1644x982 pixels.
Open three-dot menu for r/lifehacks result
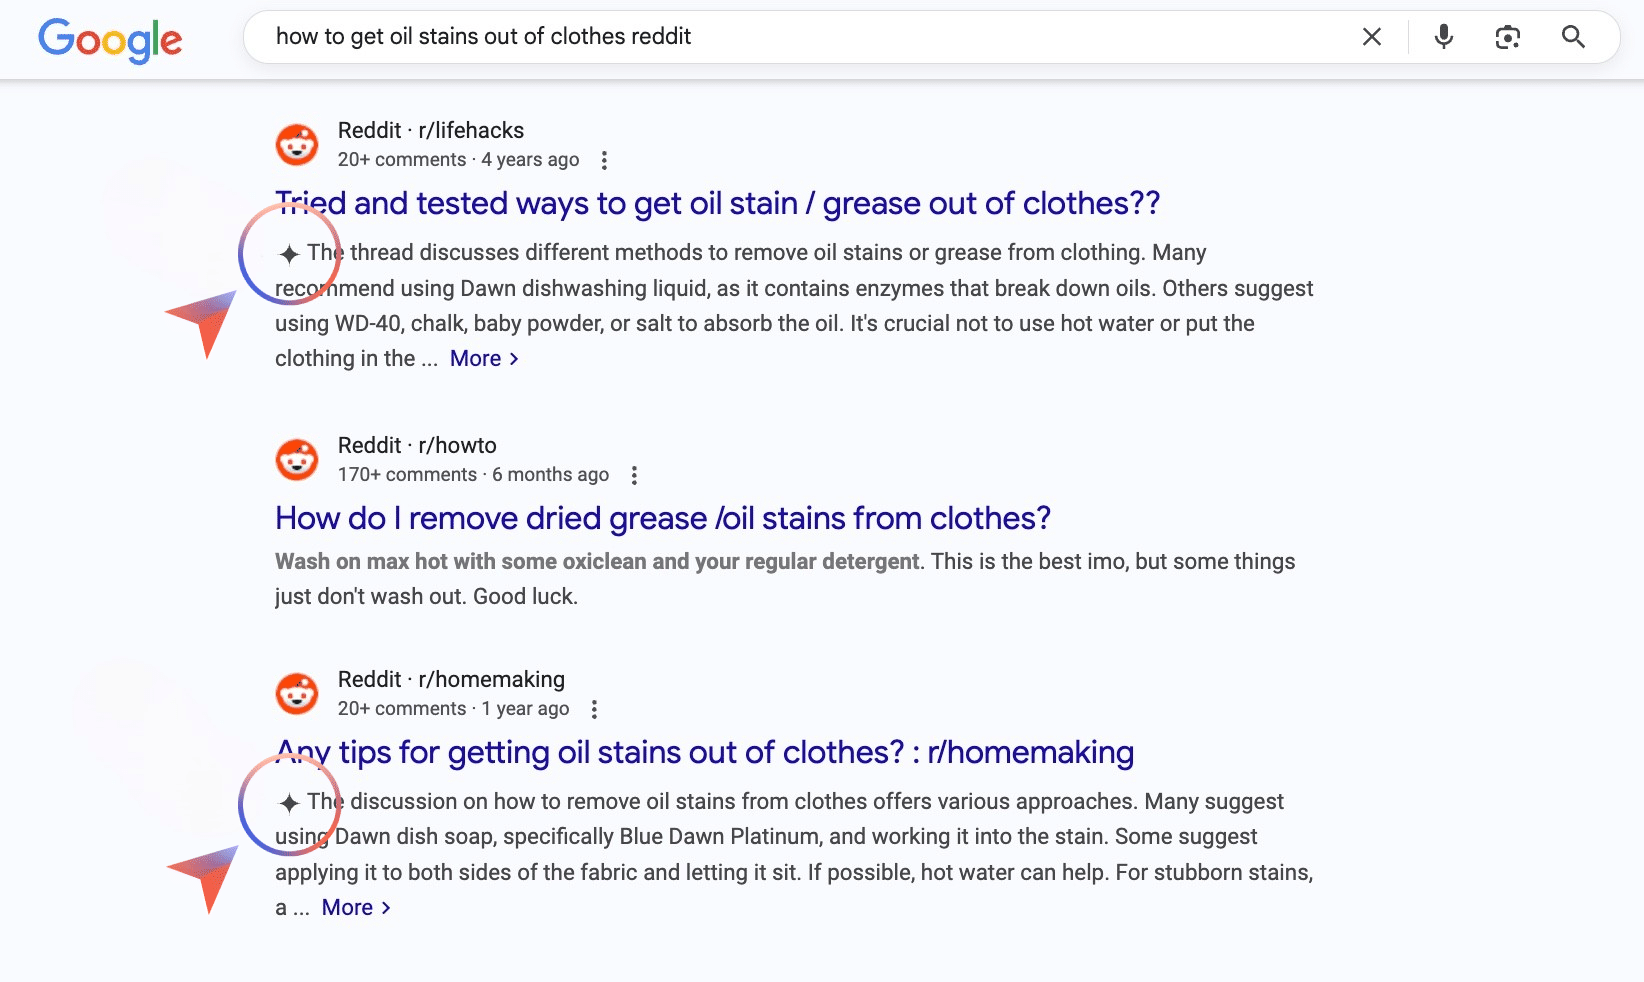[604, 160]
